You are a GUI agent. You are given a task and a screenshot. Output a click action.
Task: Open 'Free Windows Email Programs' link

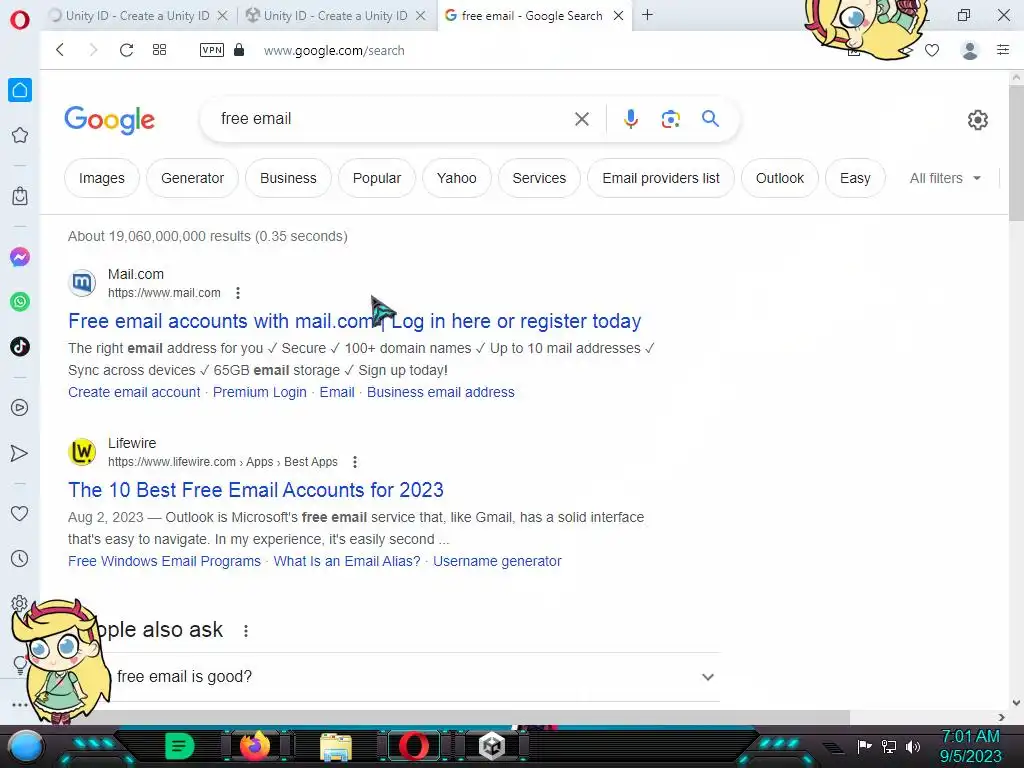[x=164, y=562]
